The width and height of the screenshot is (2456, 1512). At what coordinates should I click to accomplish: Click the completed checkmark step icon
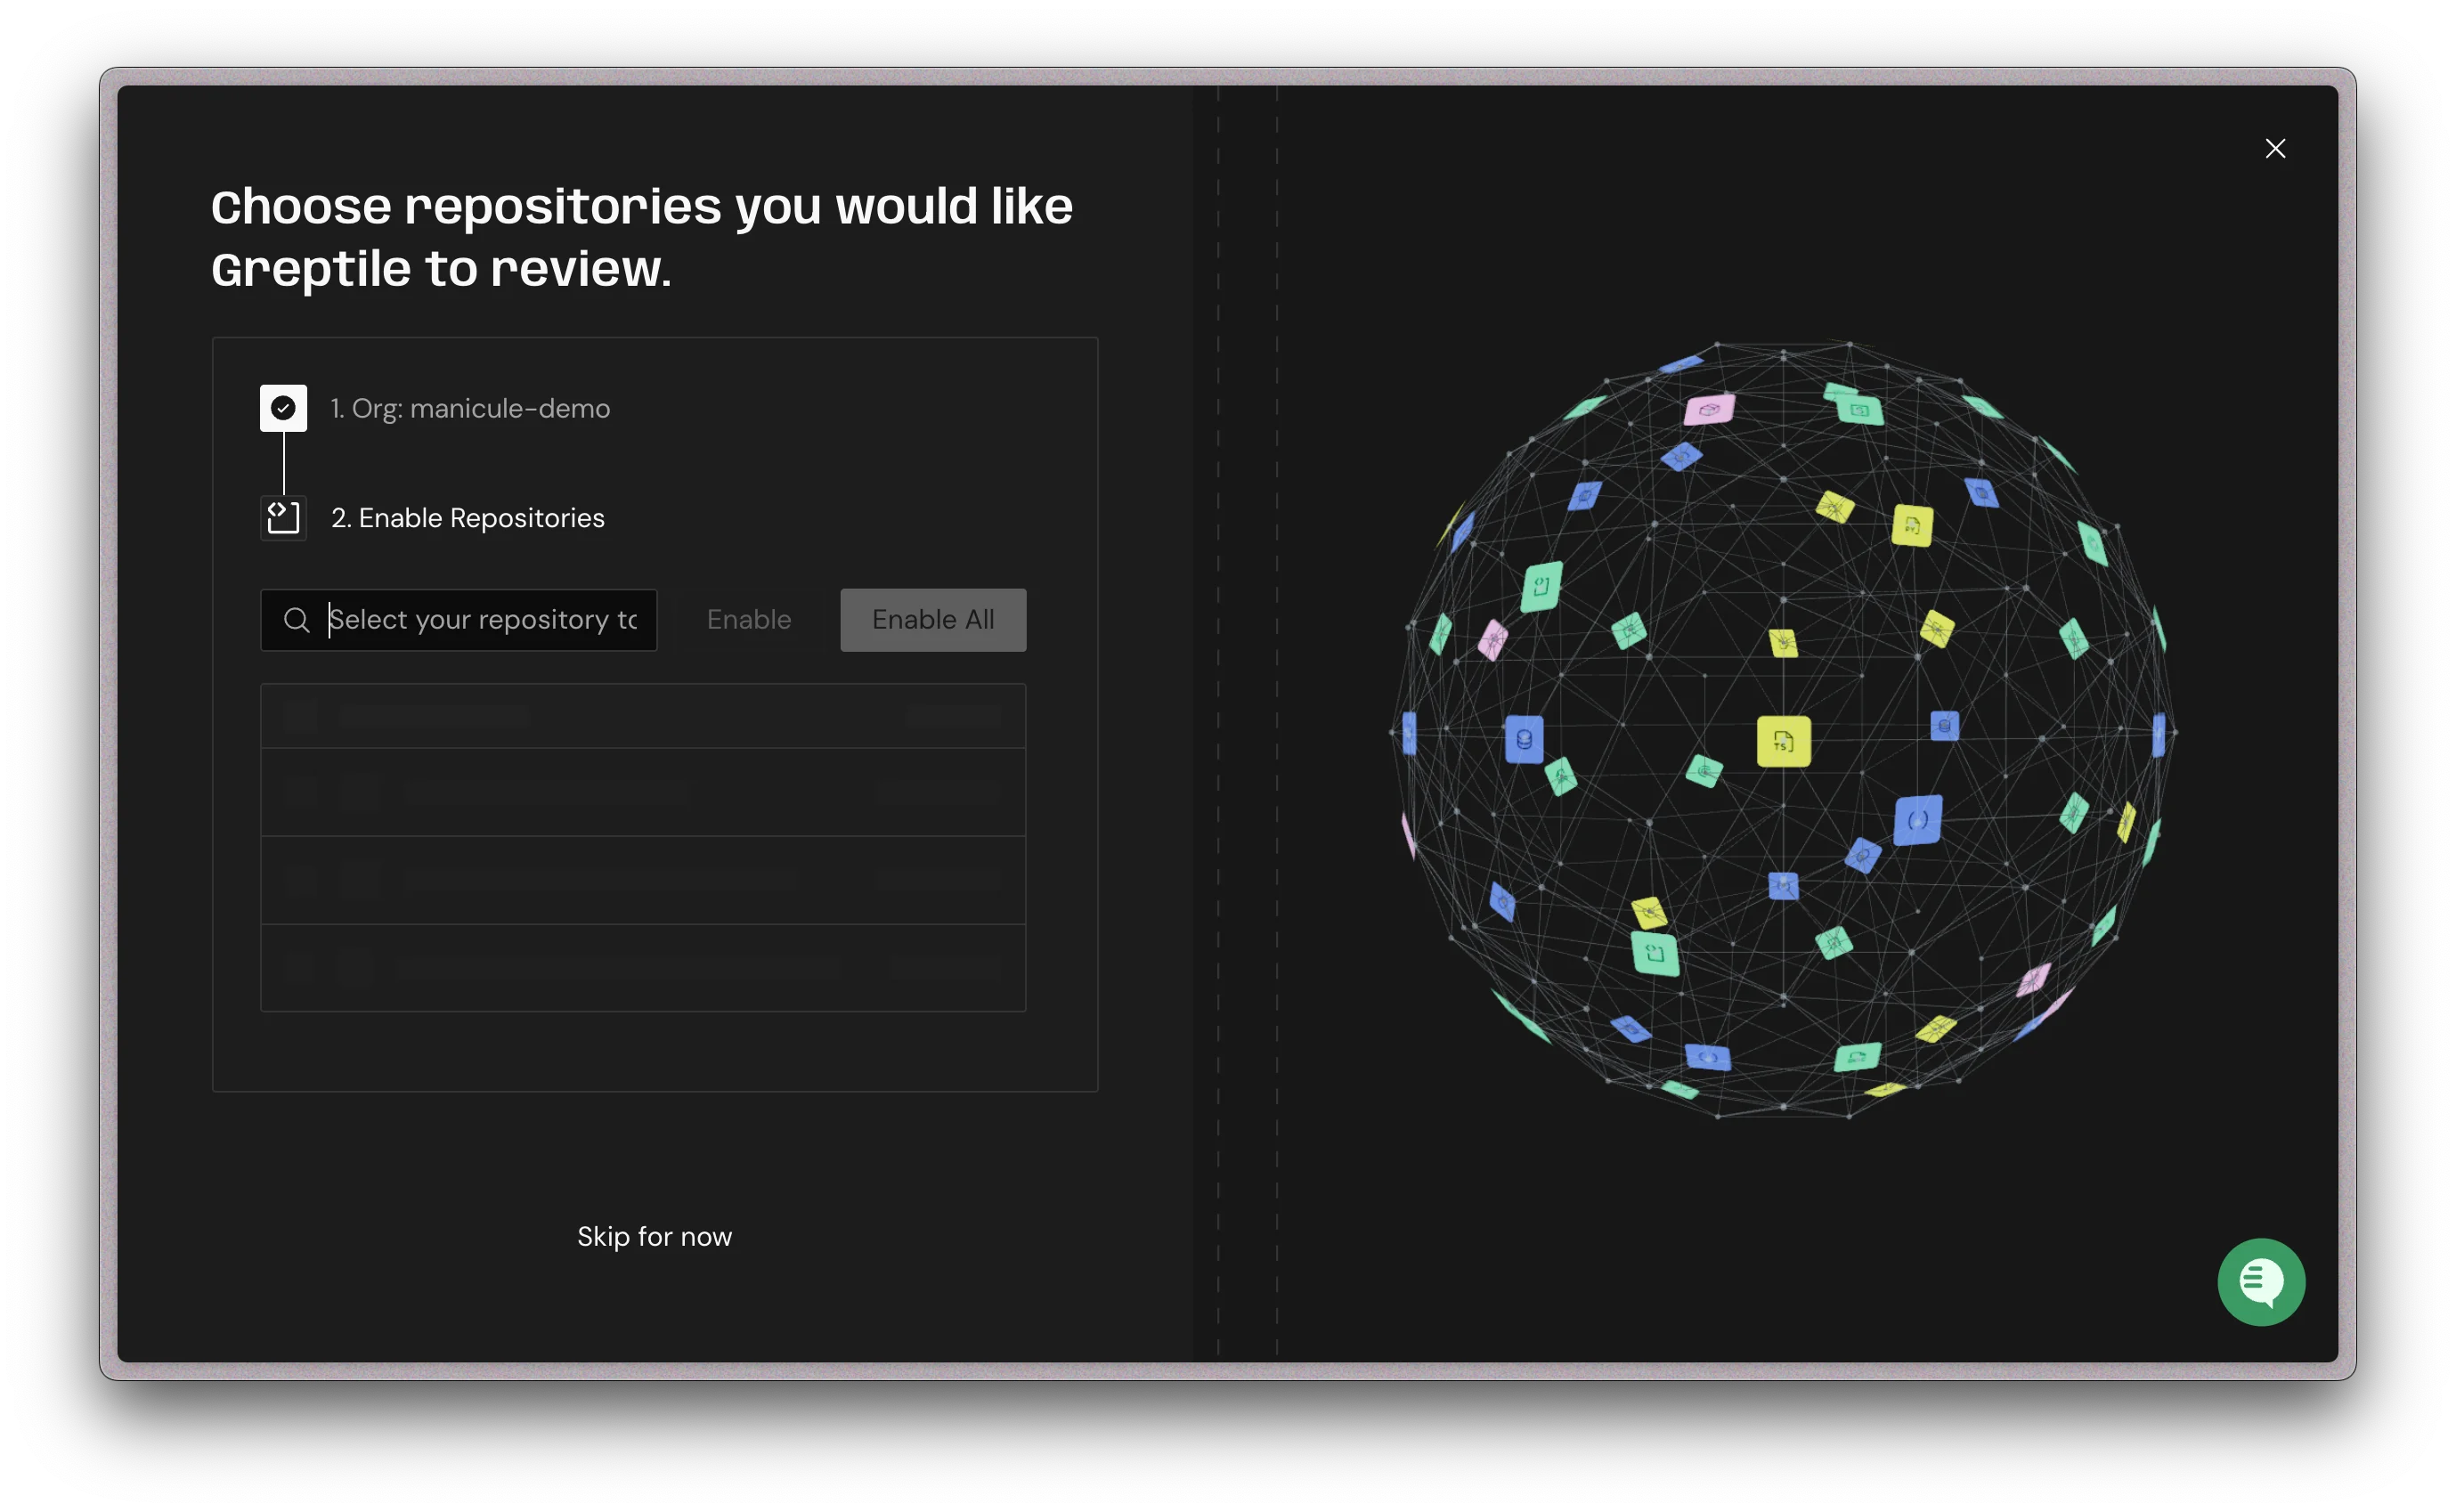pyautogui.click(x=284, y=408)
